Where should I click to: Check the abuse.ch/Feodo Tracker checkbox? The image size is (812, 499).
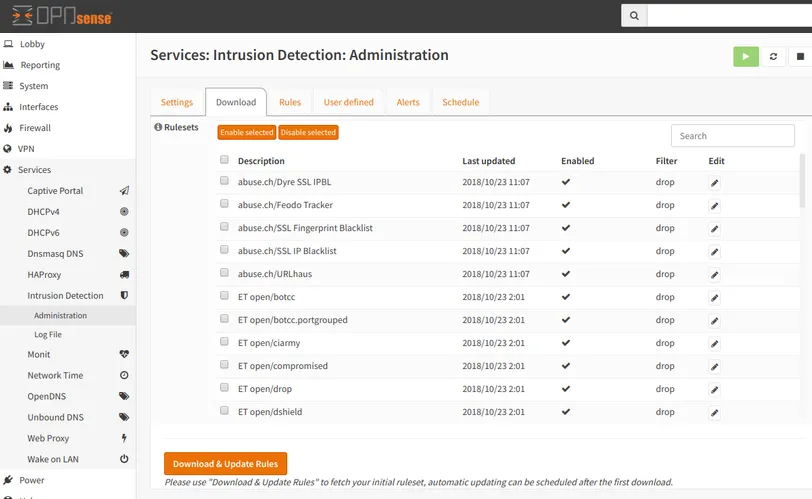(x=225, y=205)
